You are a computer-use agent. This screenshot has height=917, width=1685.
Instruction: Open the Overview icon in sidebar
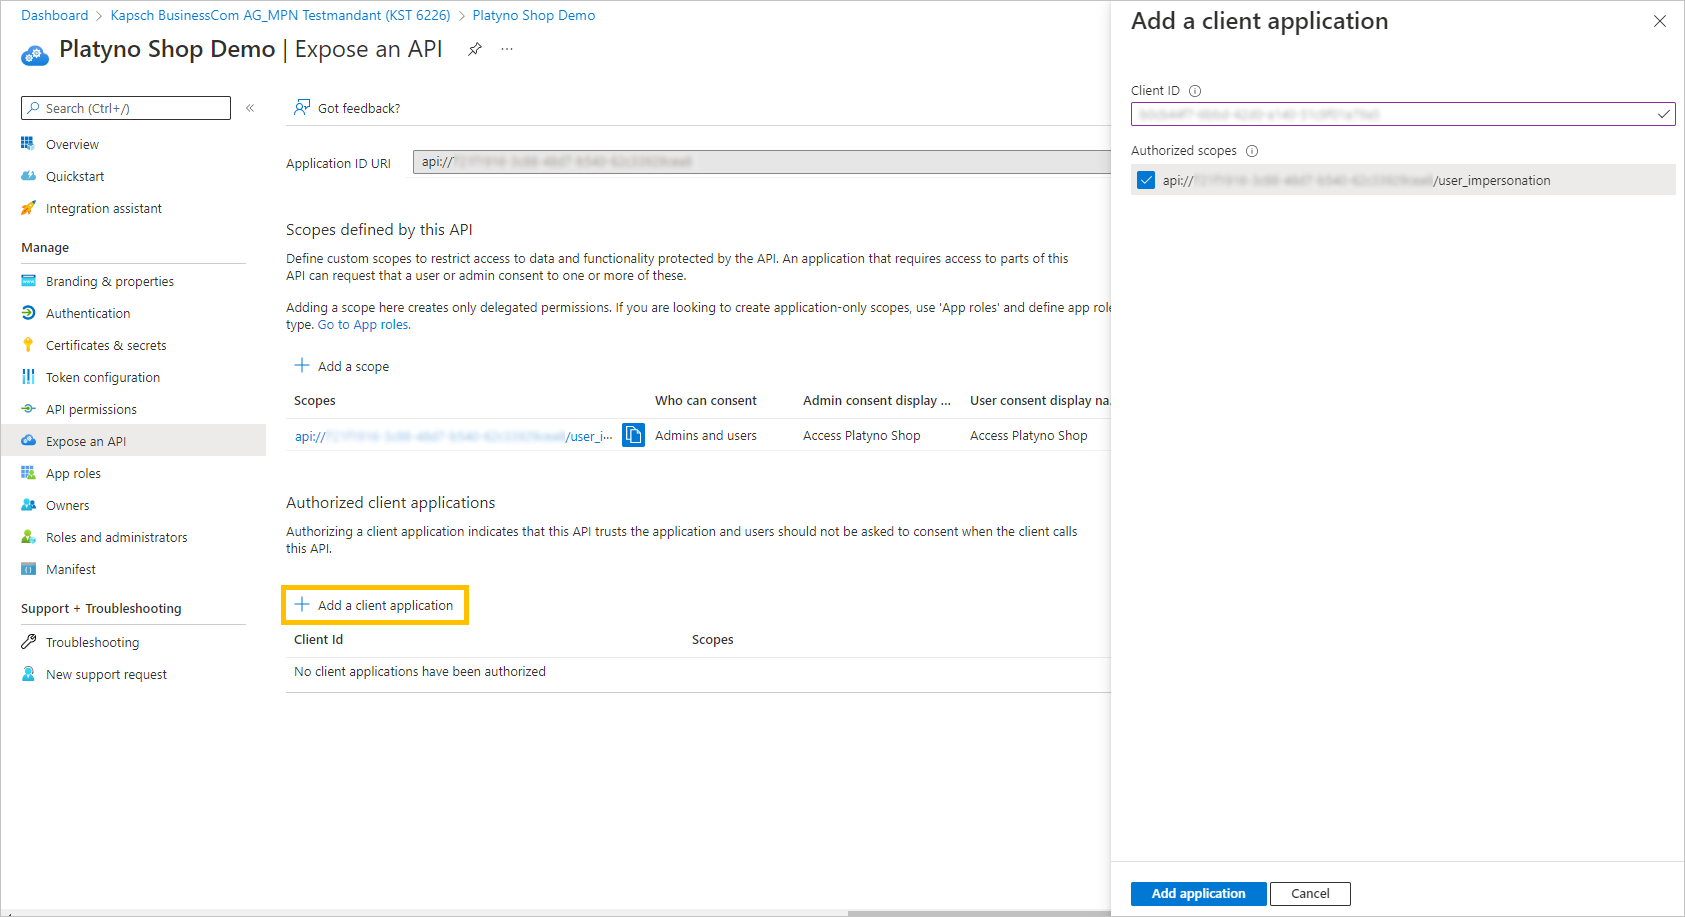[28, 144]
